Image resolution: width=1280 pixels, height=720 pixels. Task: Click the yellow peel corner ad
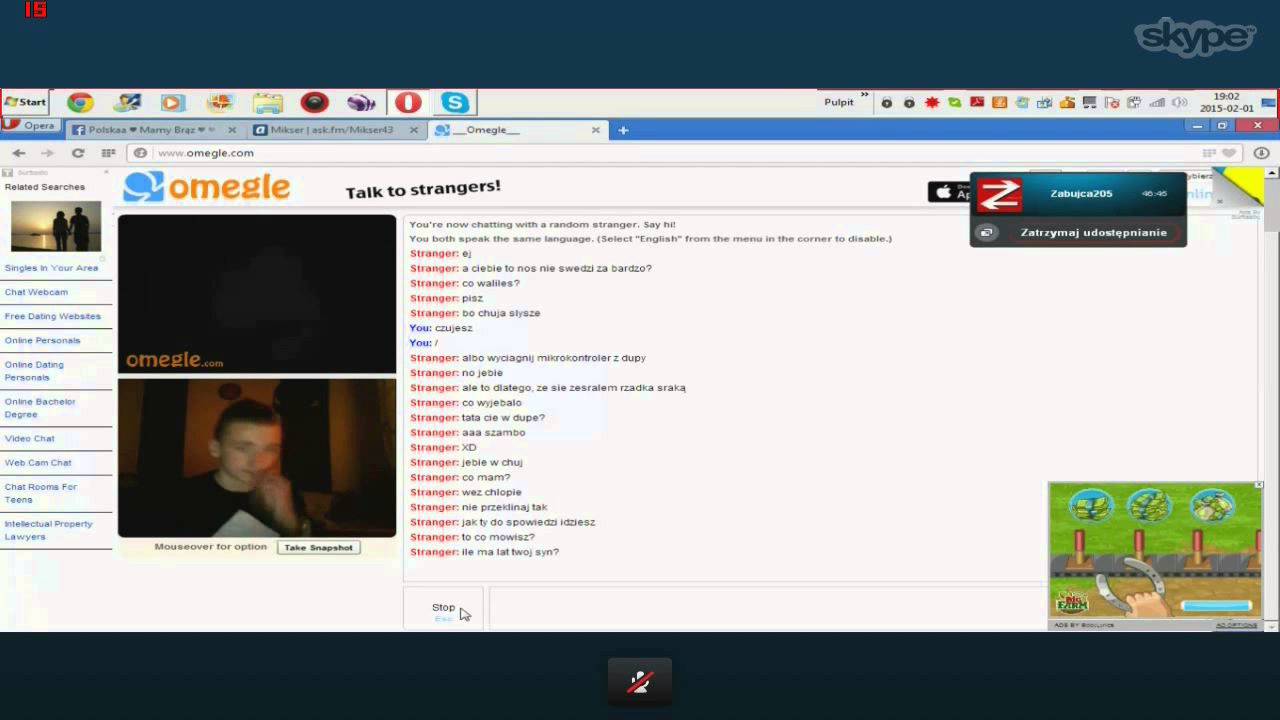click(x=1240, y=186)
